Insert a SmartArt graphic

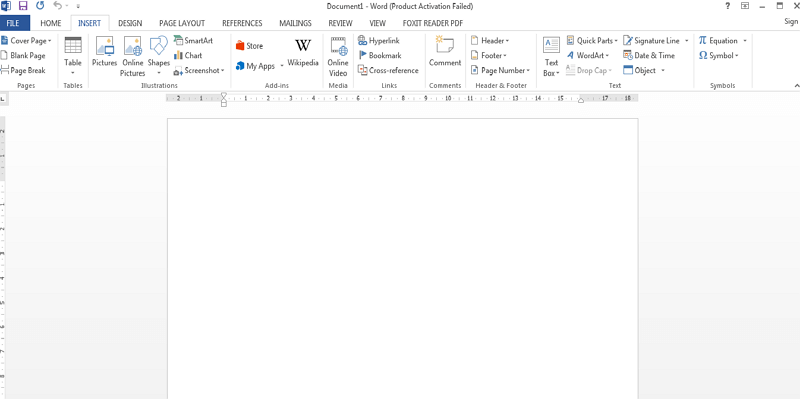[193, 41]
